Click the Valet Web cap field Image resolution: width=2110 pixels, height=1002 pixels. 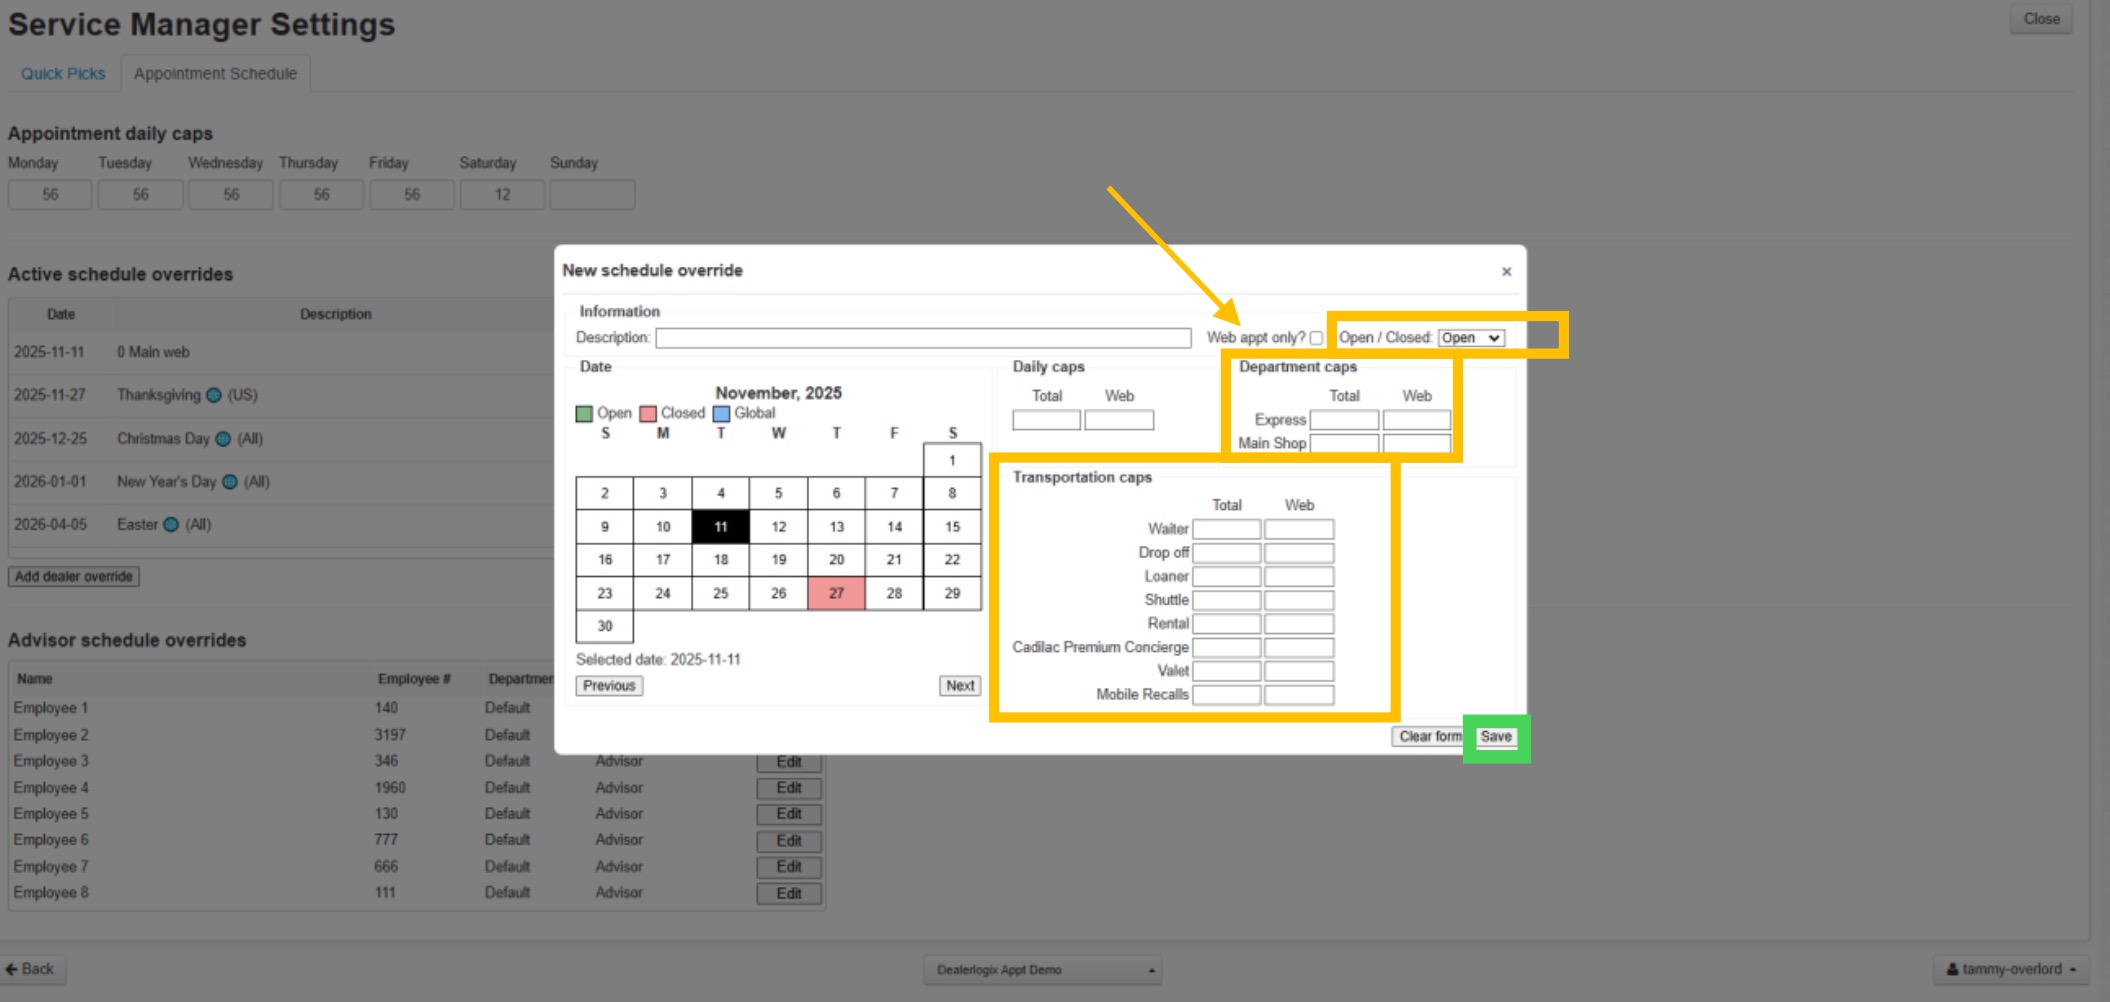[1299, 671]
